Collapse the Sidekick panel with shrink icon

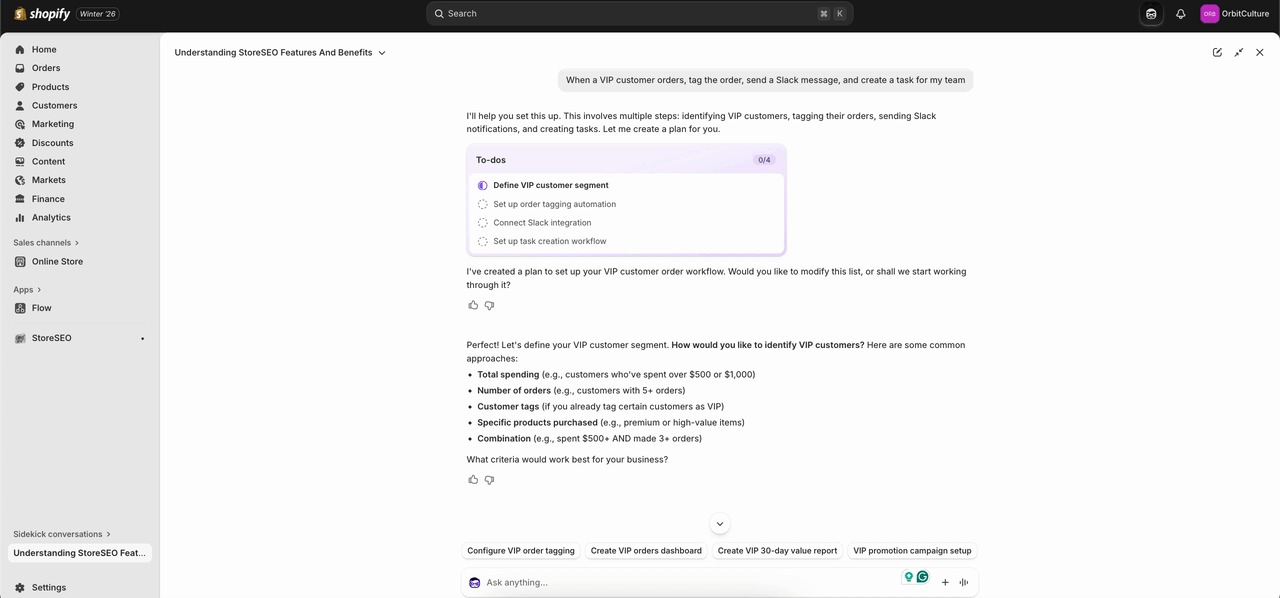point(1239,52)
